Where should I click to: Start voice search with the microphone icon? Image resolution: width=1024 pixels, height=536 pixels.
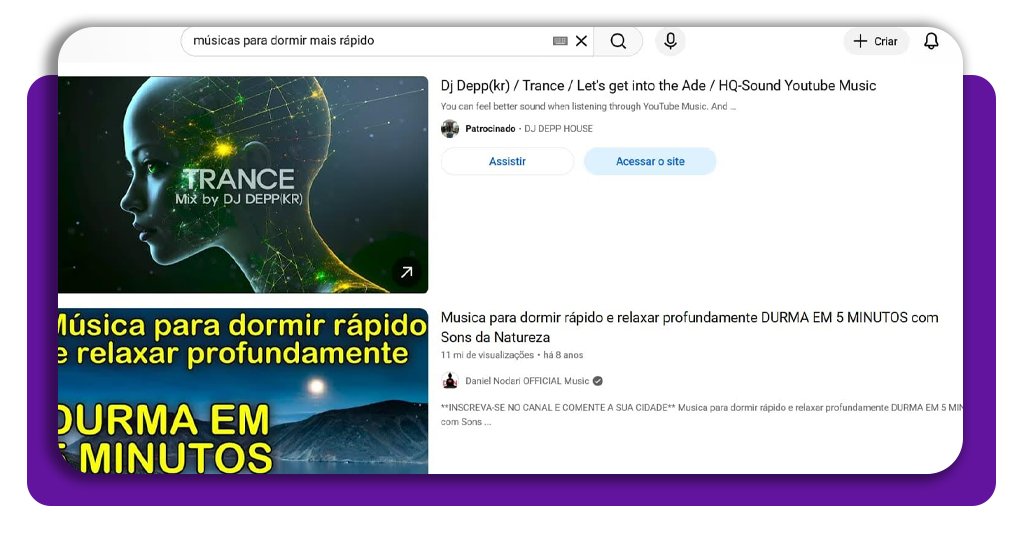point(670,41)
